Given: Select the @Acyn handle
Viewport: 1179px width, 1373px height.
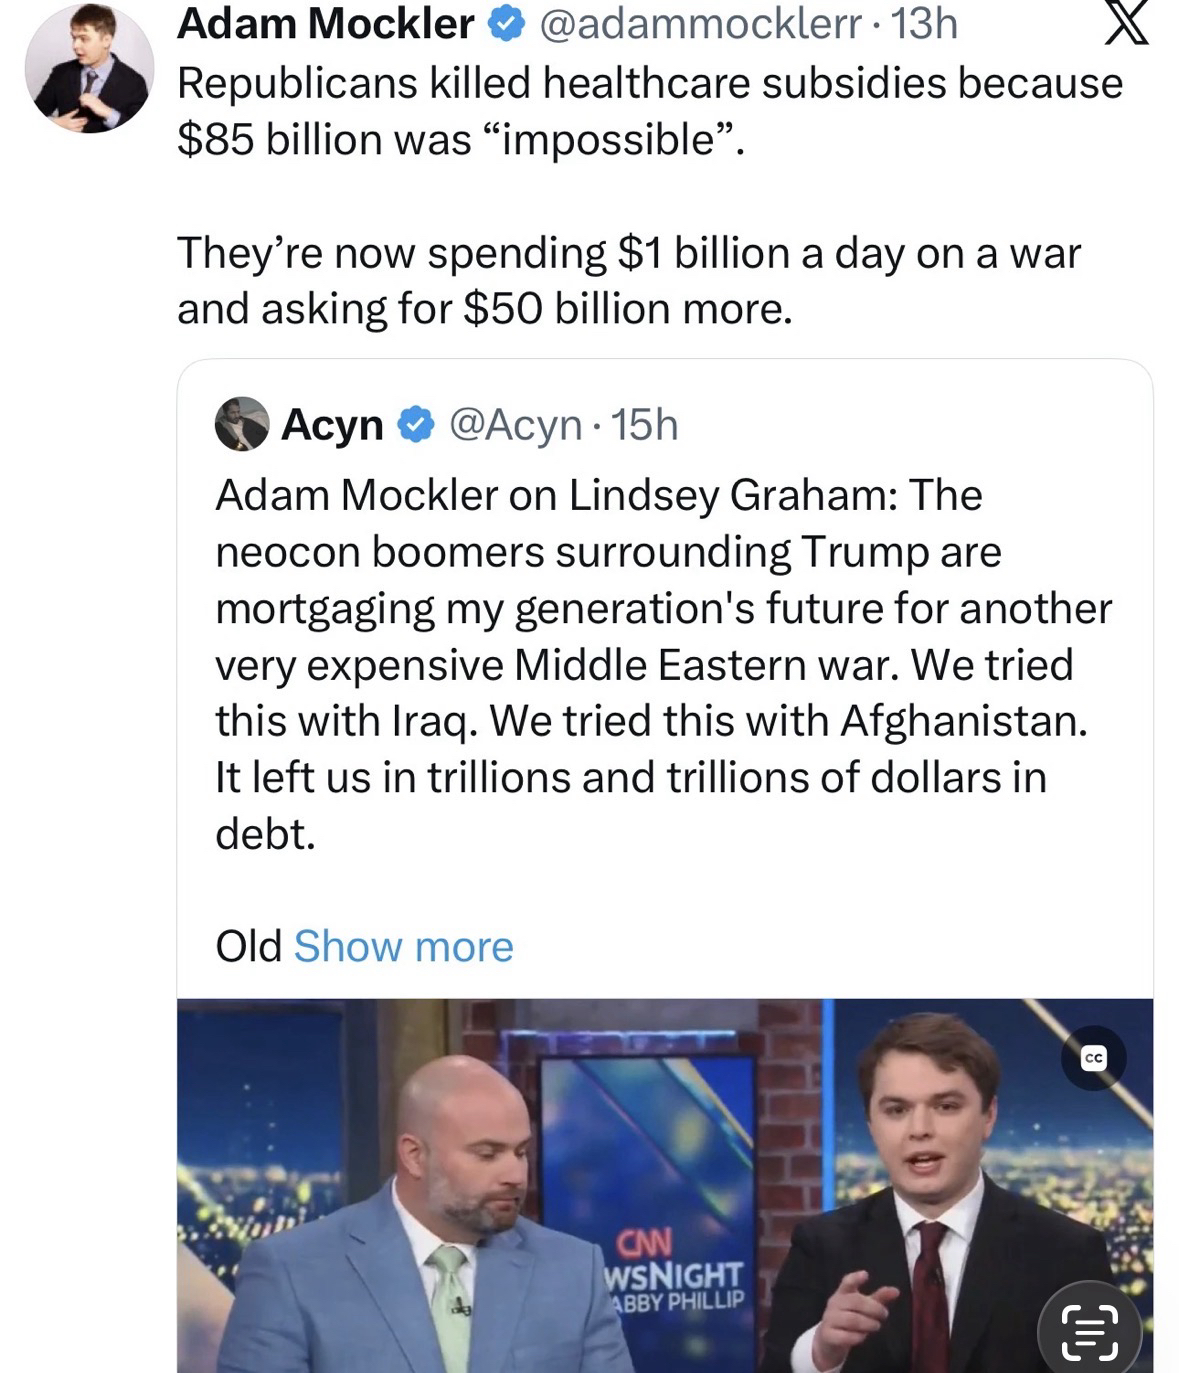Looking at the screenshot, I should click(516, 425).
